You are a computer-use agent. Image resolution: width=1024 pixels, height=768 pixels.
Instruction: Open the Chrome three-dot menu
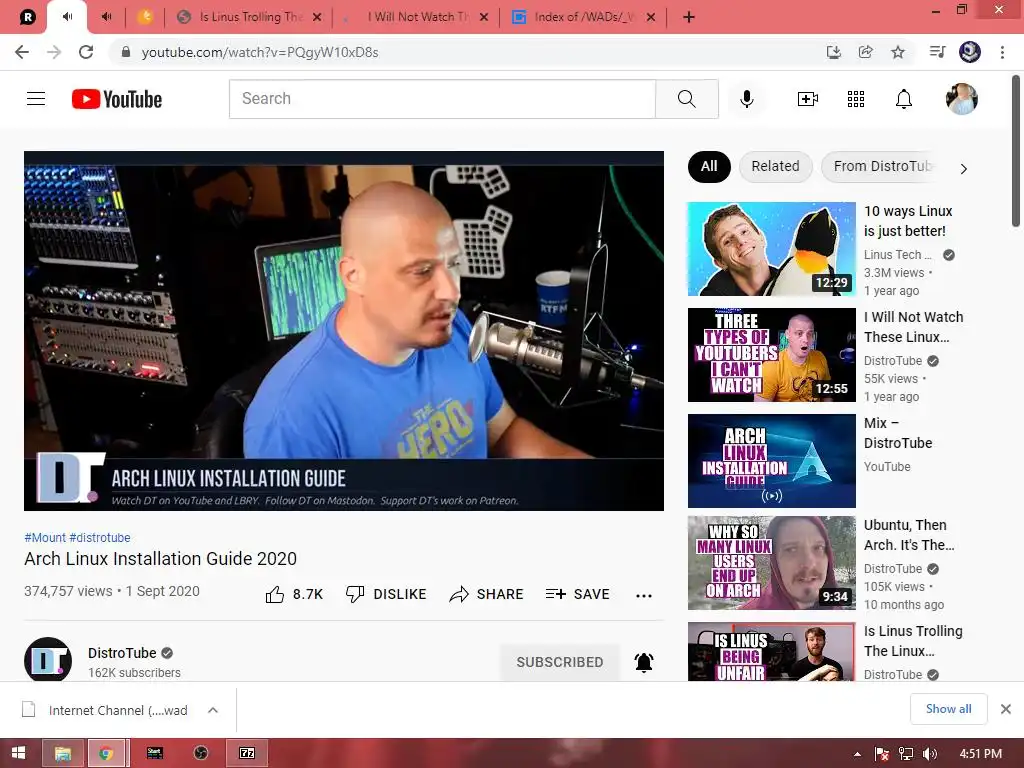pyautogui.click(x=1002, y=52)
